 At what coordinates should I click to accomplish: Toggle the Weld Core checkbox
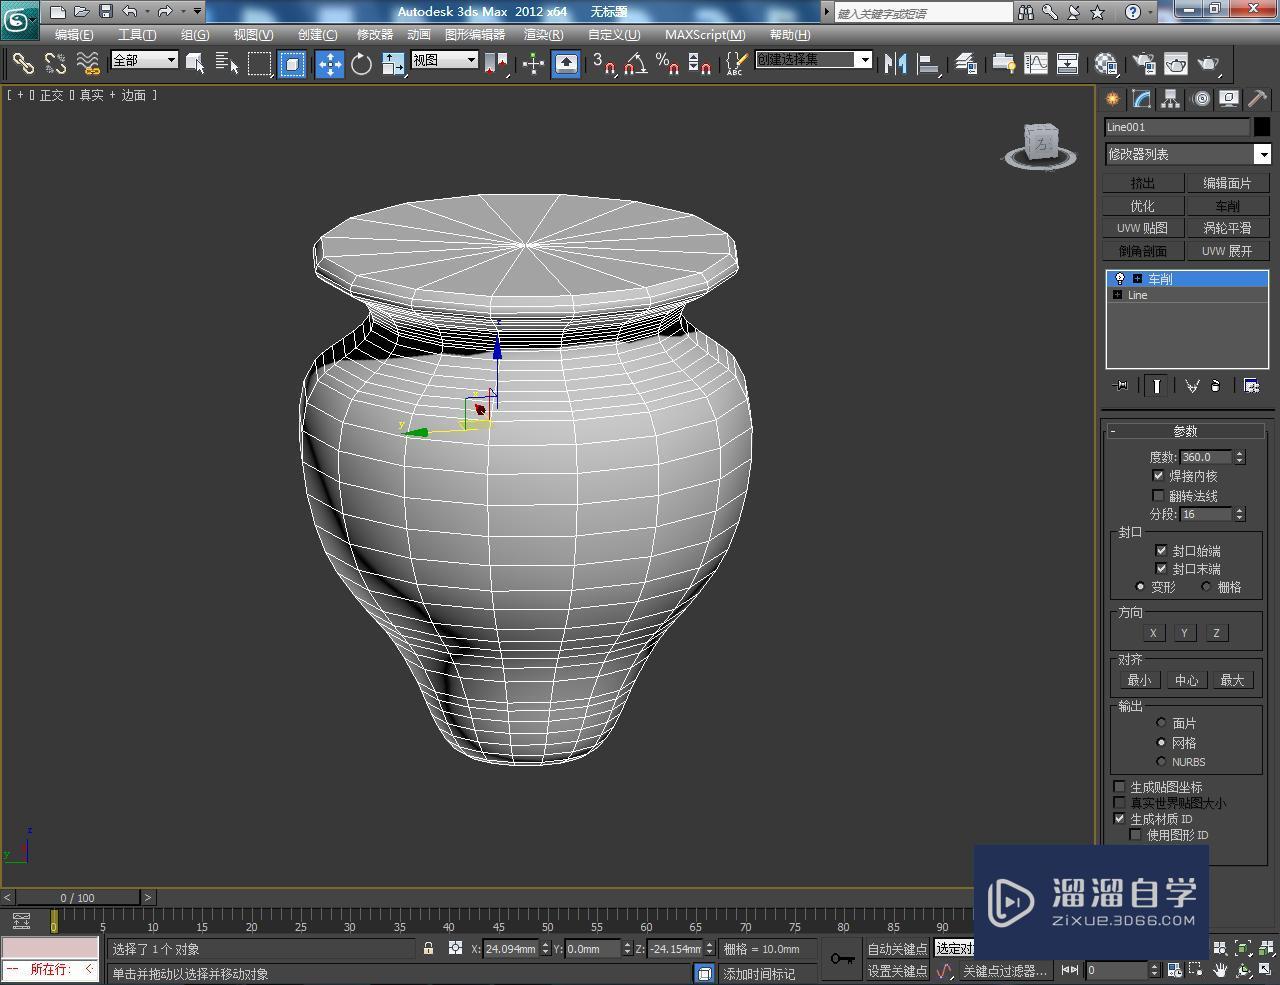pyautogui.click(x=1158, y=476)
